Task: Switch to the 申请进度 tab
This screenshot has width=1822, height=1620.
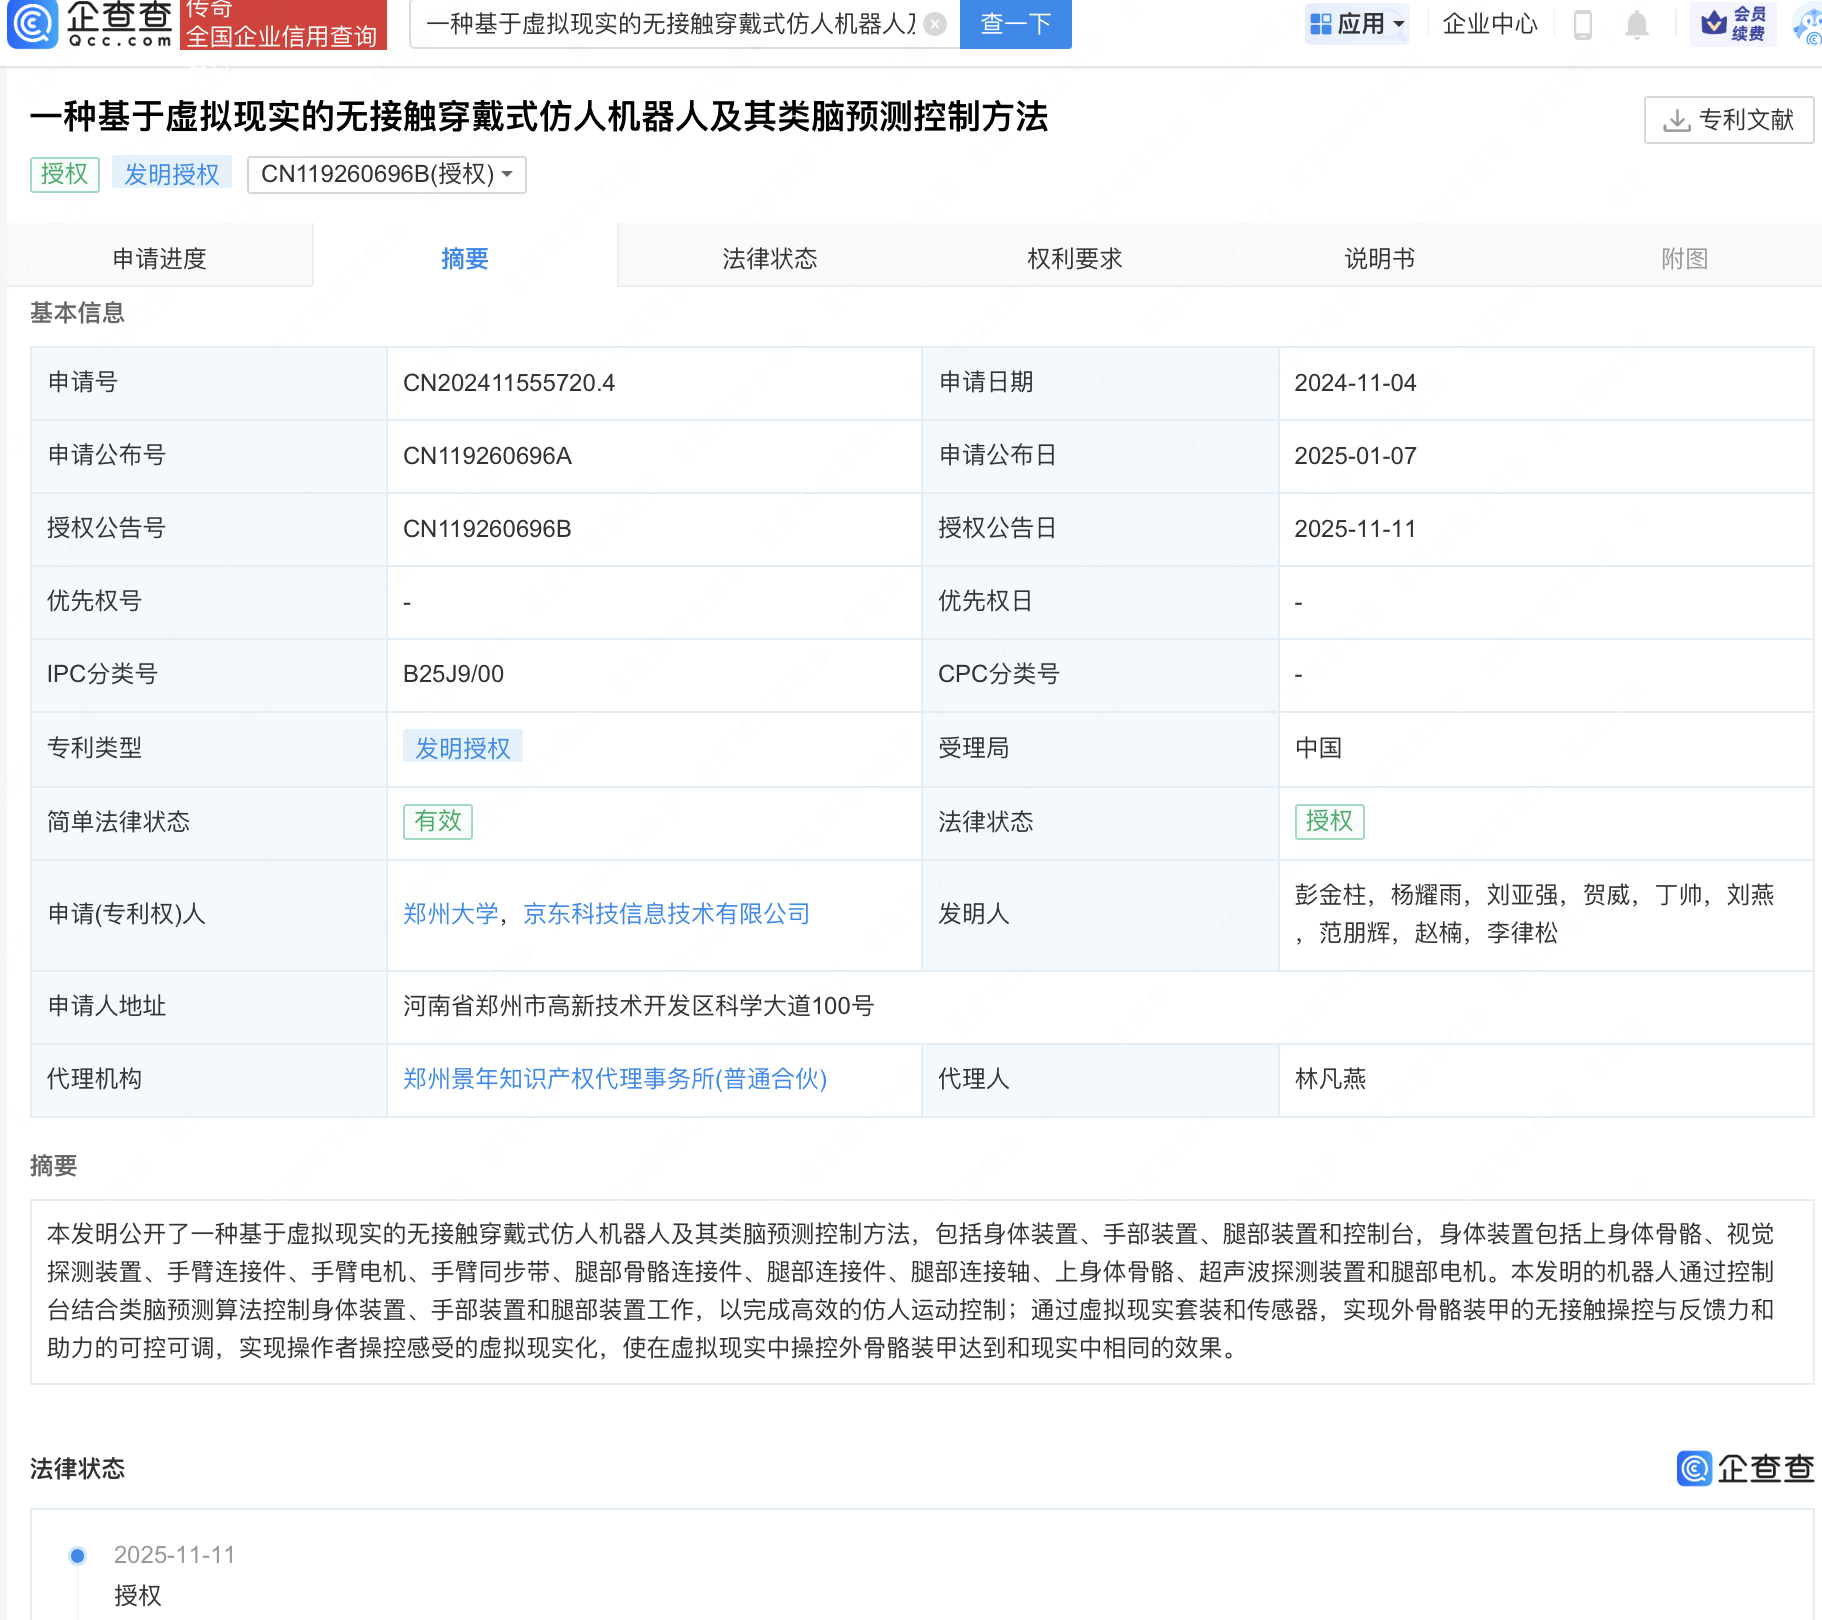Action: (159, 259)
